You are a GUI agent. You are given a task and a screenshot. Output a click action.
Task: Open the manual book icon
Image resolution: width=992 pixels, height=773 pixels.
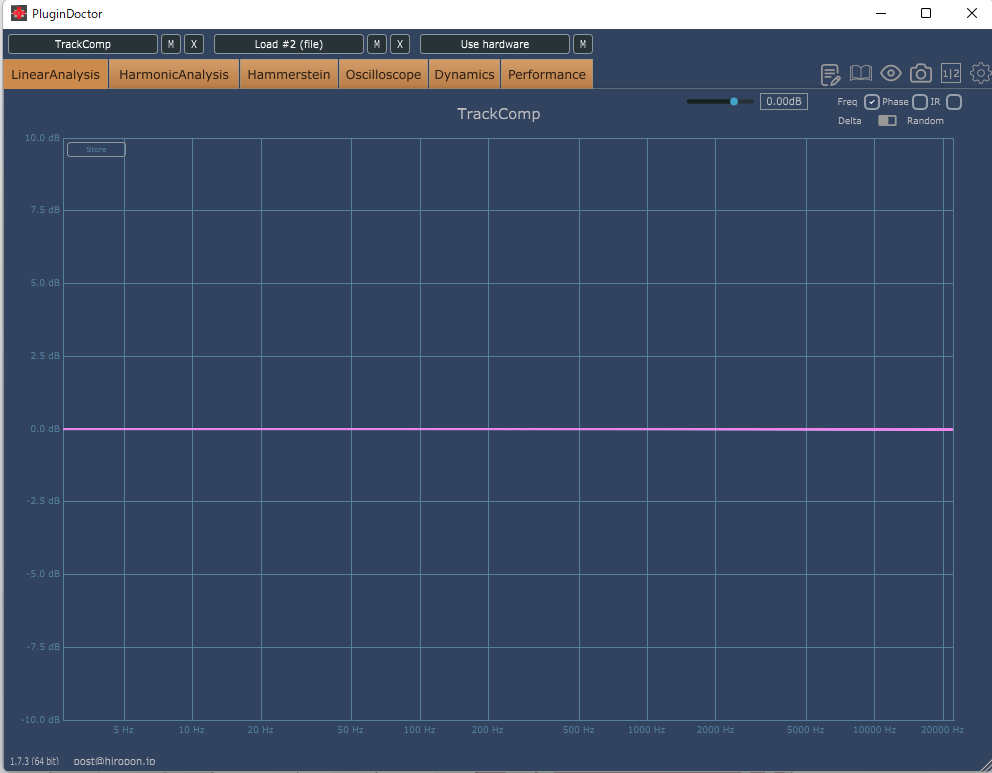coord(860,73)
